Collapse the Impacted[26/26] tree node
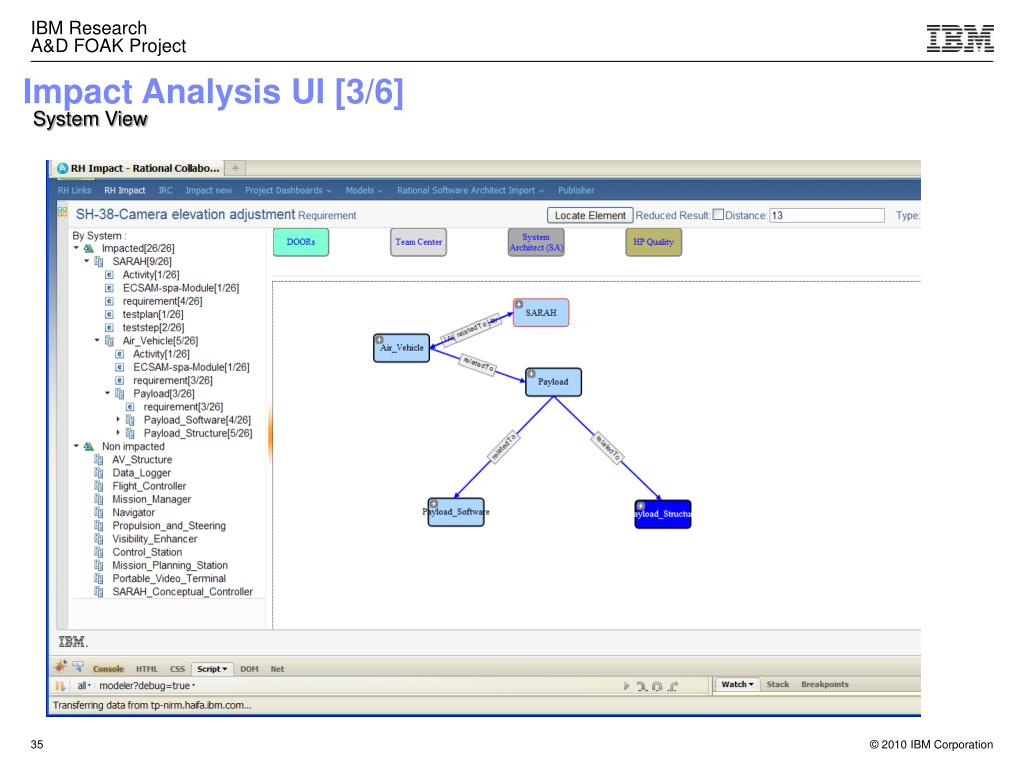Viewport: 1024px width, 768px height. coord(76,248)
